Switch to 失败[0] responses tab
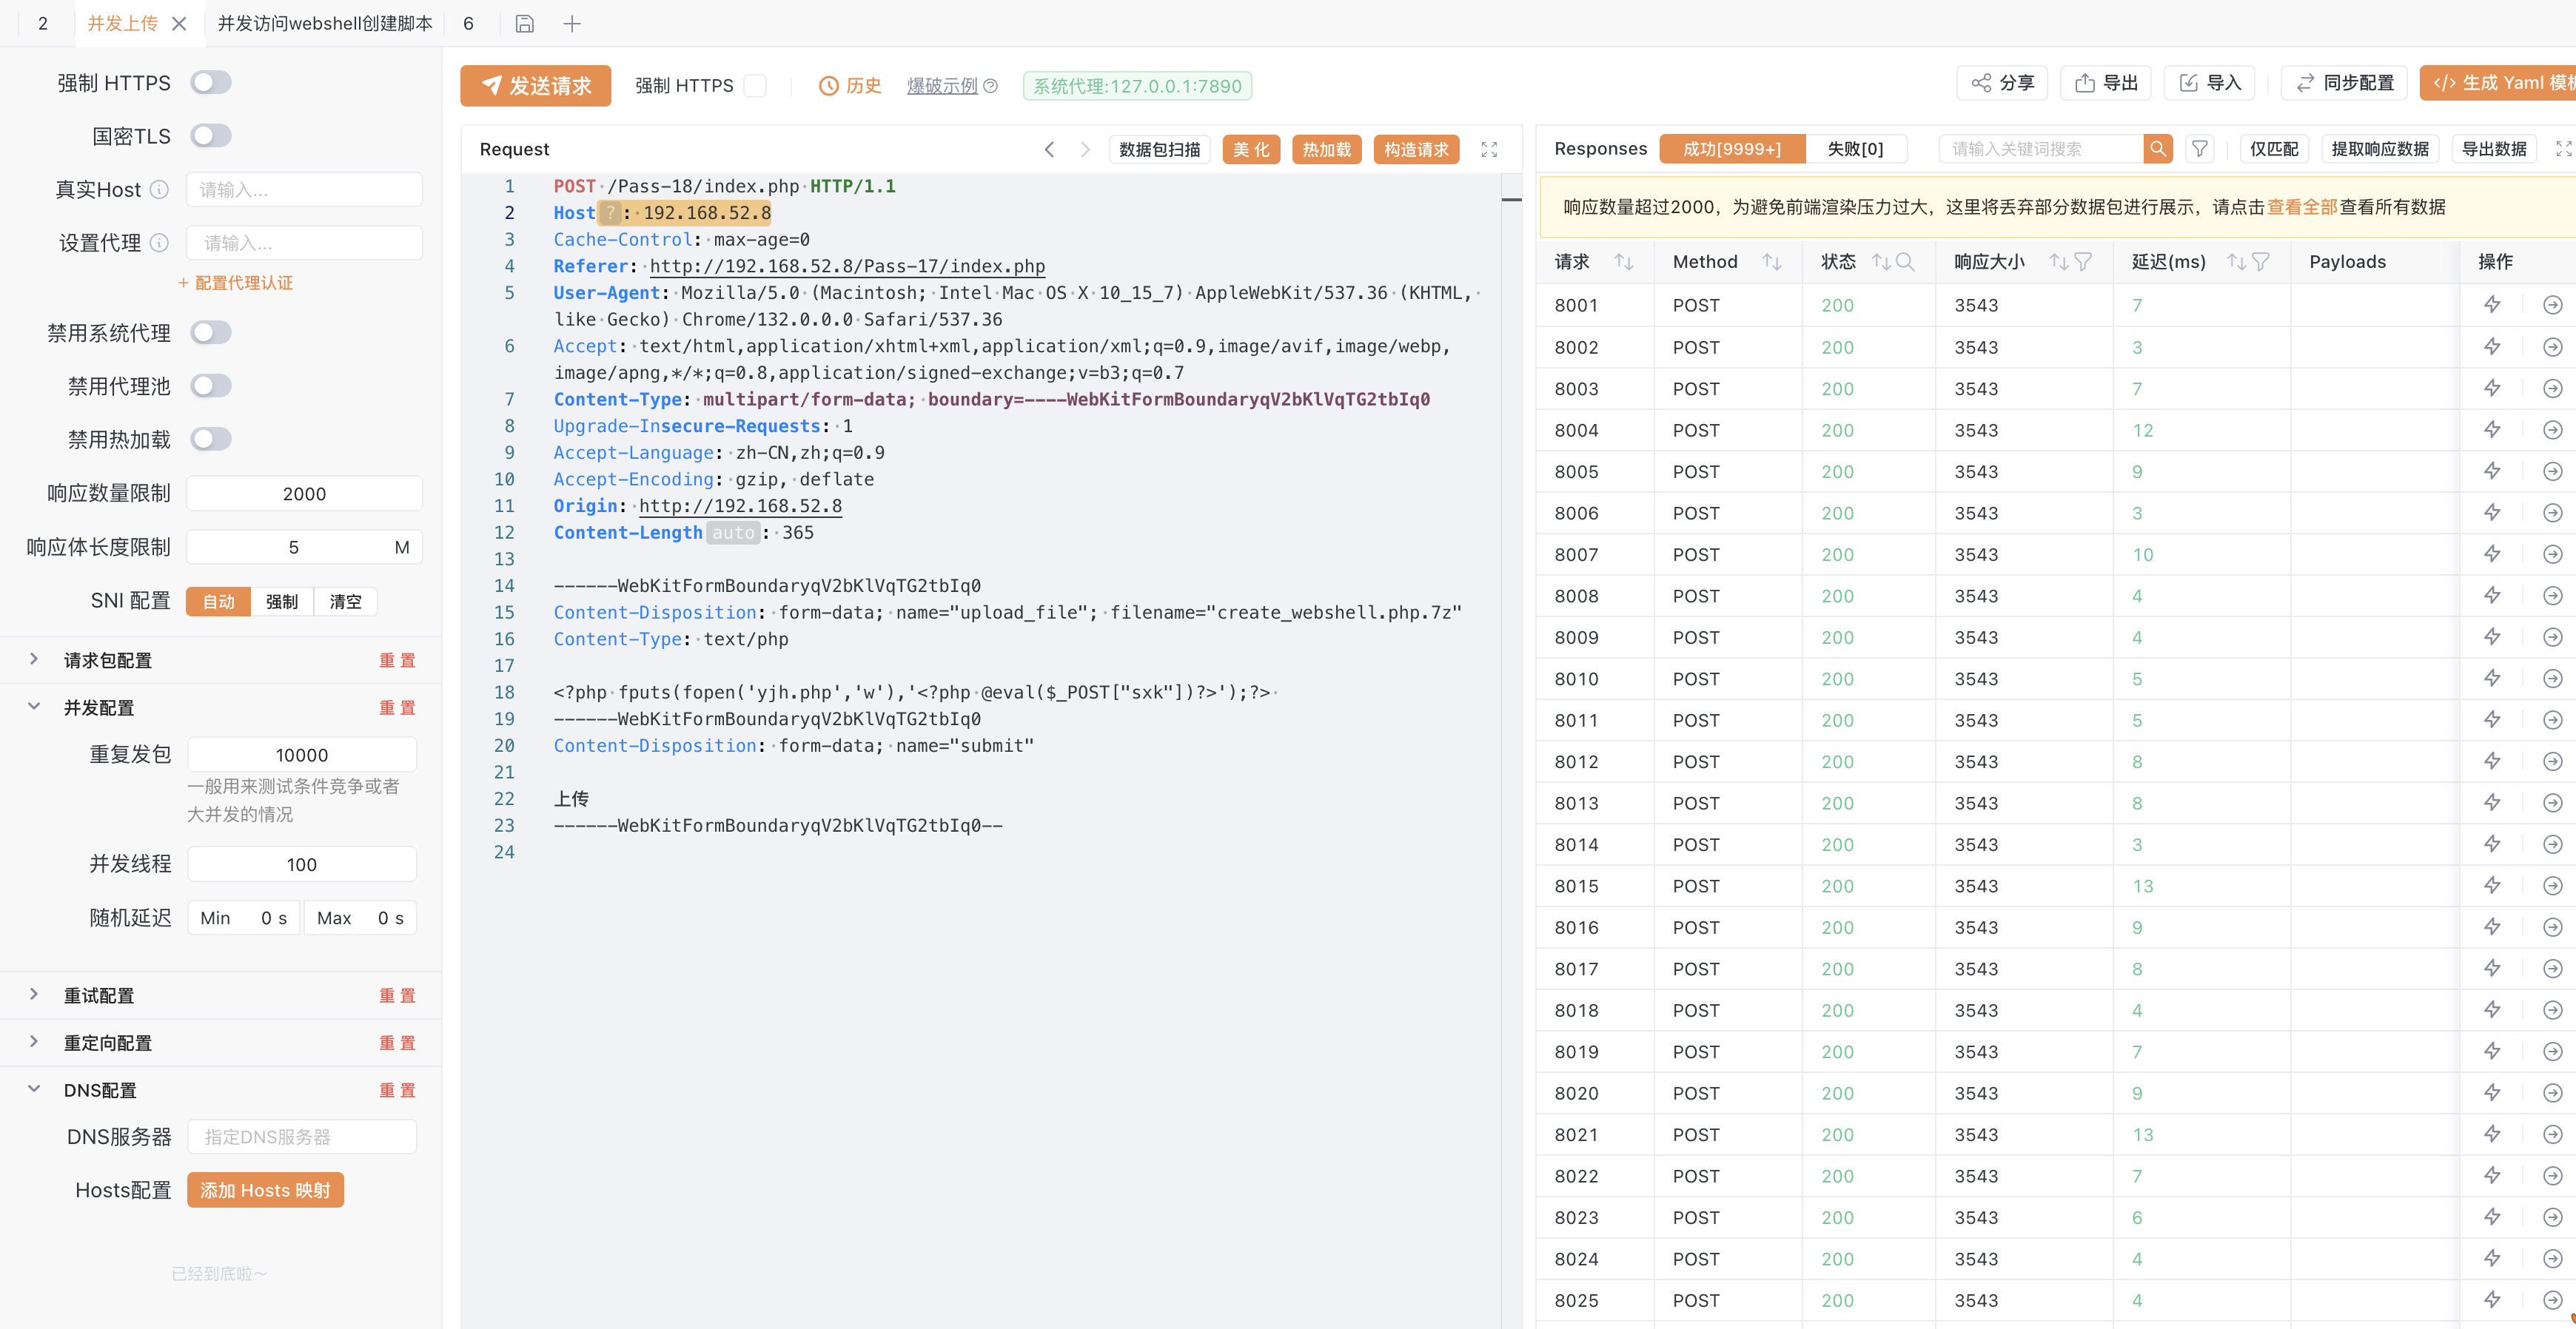2576x1329 pixels. pos(1854,149)
